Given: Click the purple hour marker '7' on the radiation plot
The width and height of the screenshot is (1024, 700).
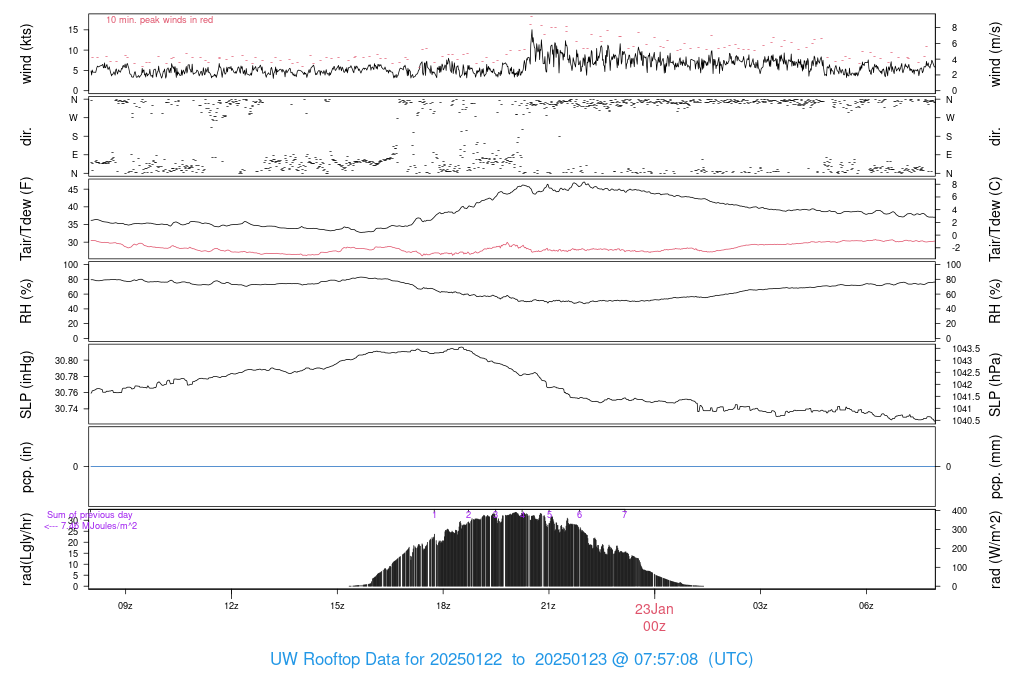Looking at the screenshot, I should (624, 515).
